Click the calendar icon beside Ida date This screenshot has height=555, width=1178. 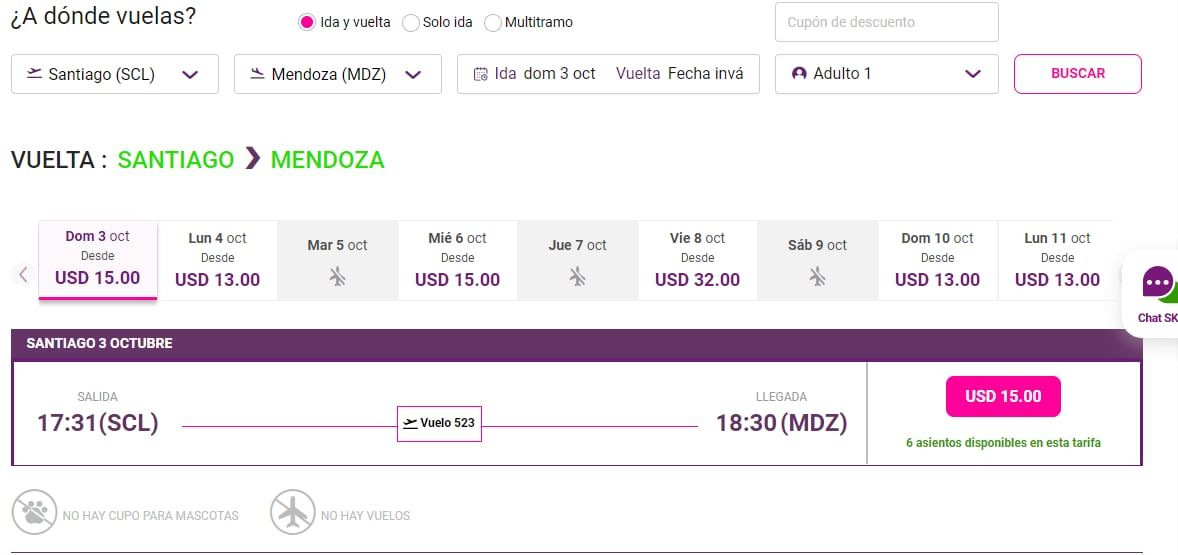(480, 74)
